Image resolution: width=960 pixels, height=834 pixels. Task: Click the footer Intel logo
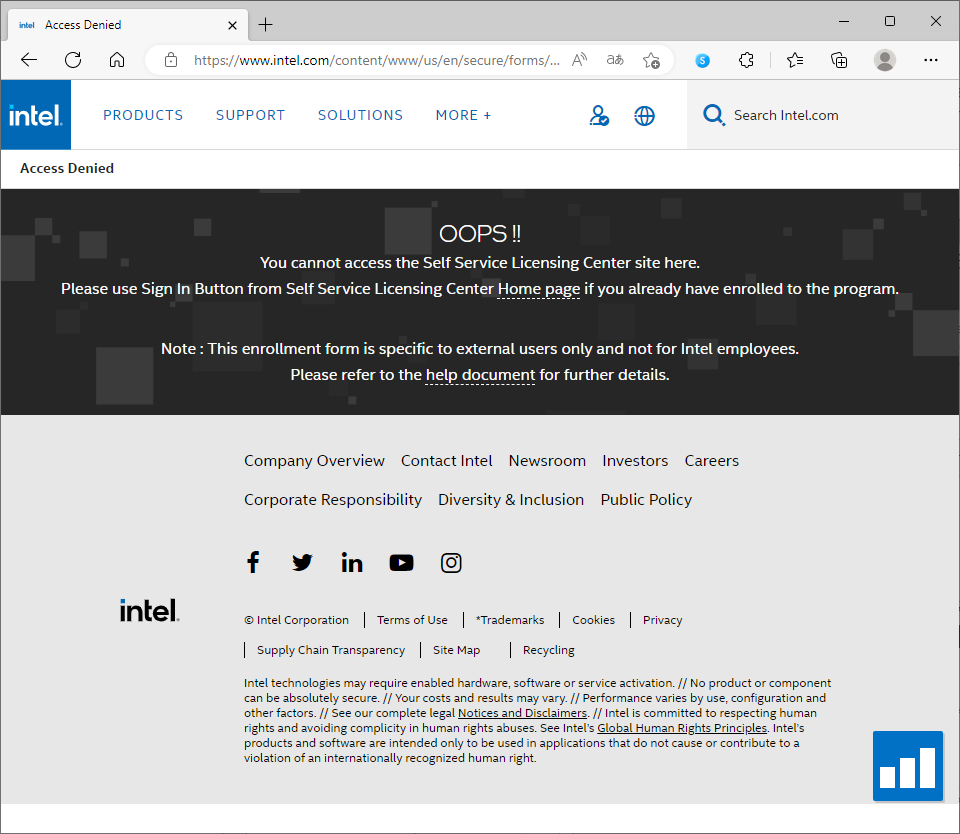click(x=149, y=610)
